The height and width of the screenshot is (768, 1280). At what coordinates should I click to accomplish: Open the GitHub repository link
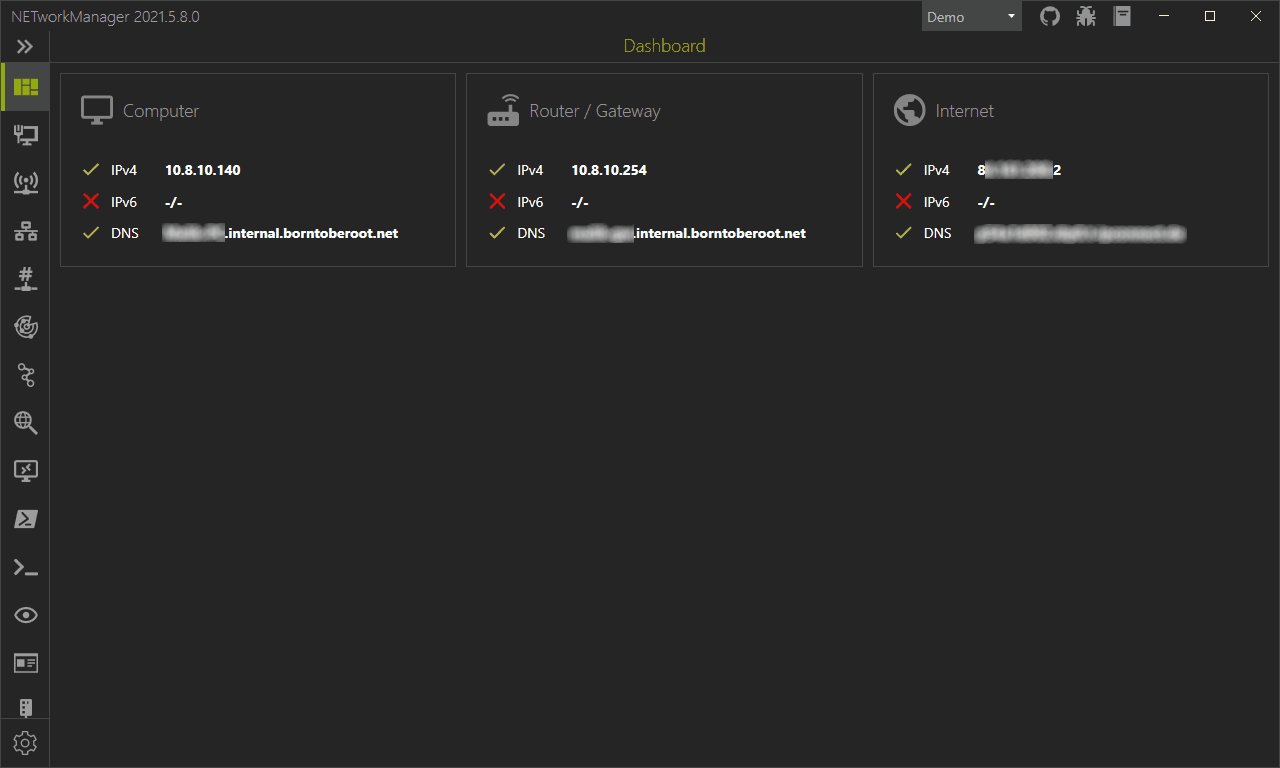tap(1049, 16)
